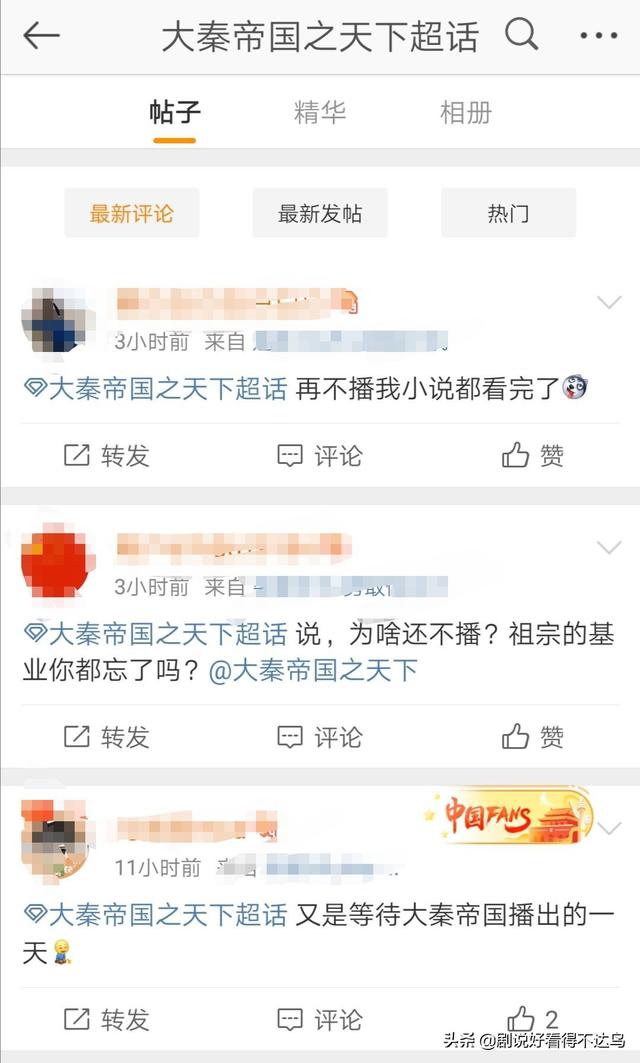Go back with the left arrow icon

tap(41, 35)
